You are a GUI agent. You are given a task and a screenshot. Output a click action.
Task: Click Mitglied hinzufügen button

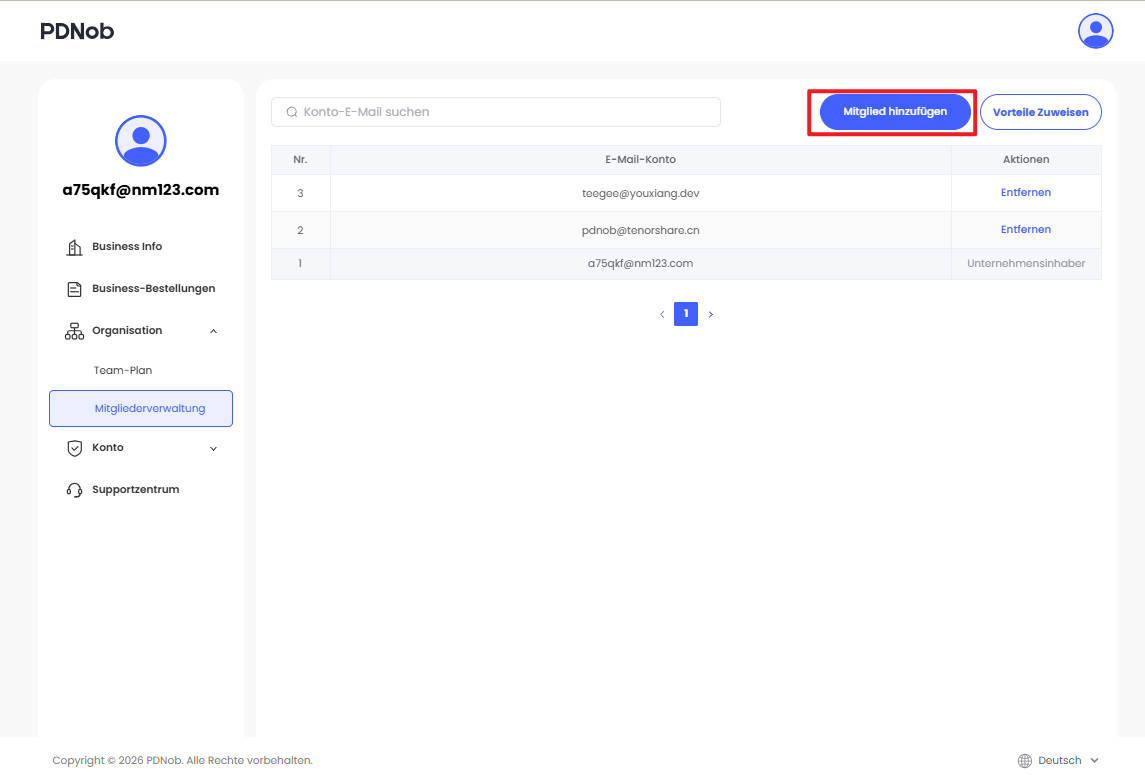[x=895, y=112]
